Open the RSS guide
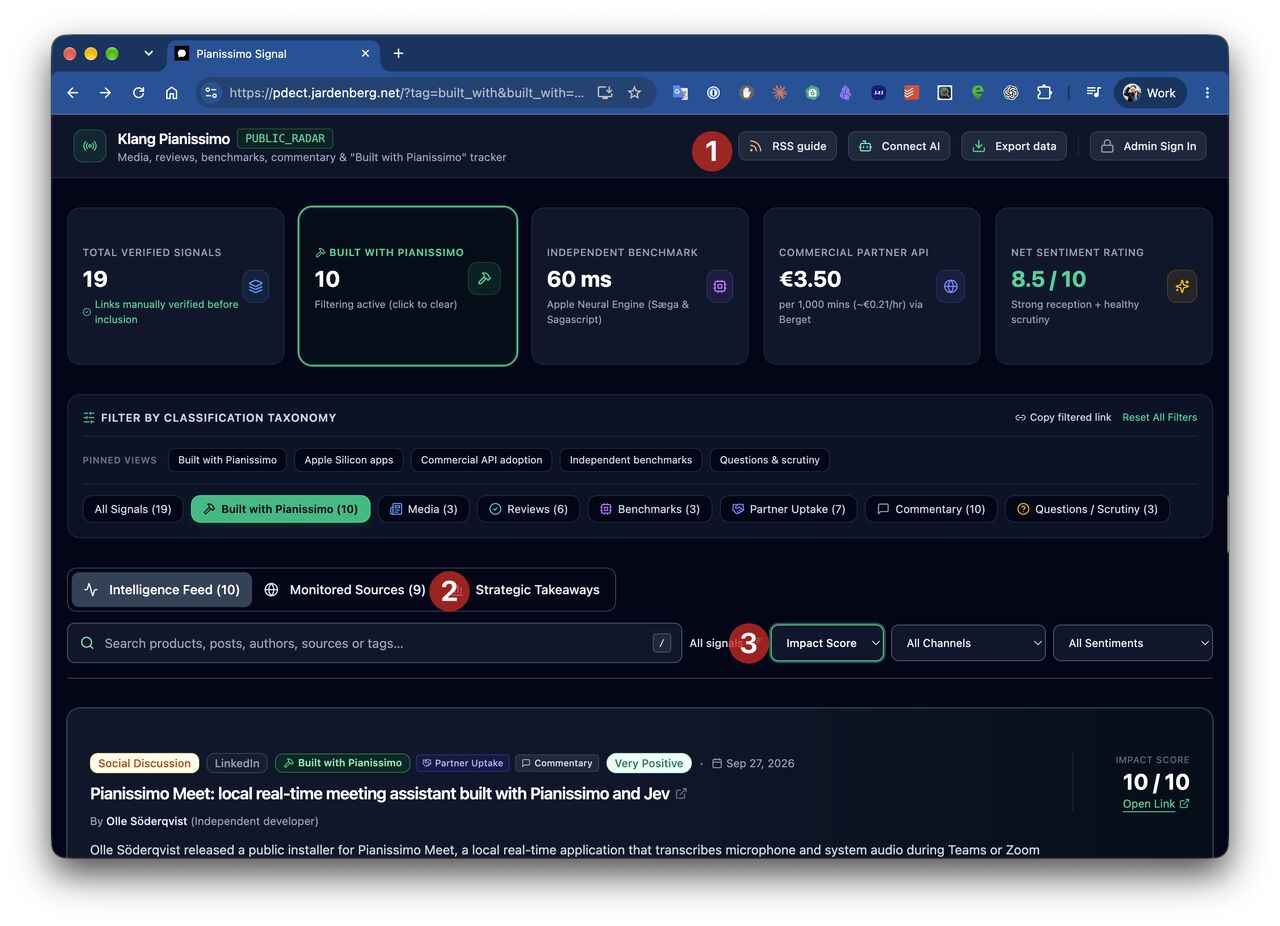 [x=787, y=146]
